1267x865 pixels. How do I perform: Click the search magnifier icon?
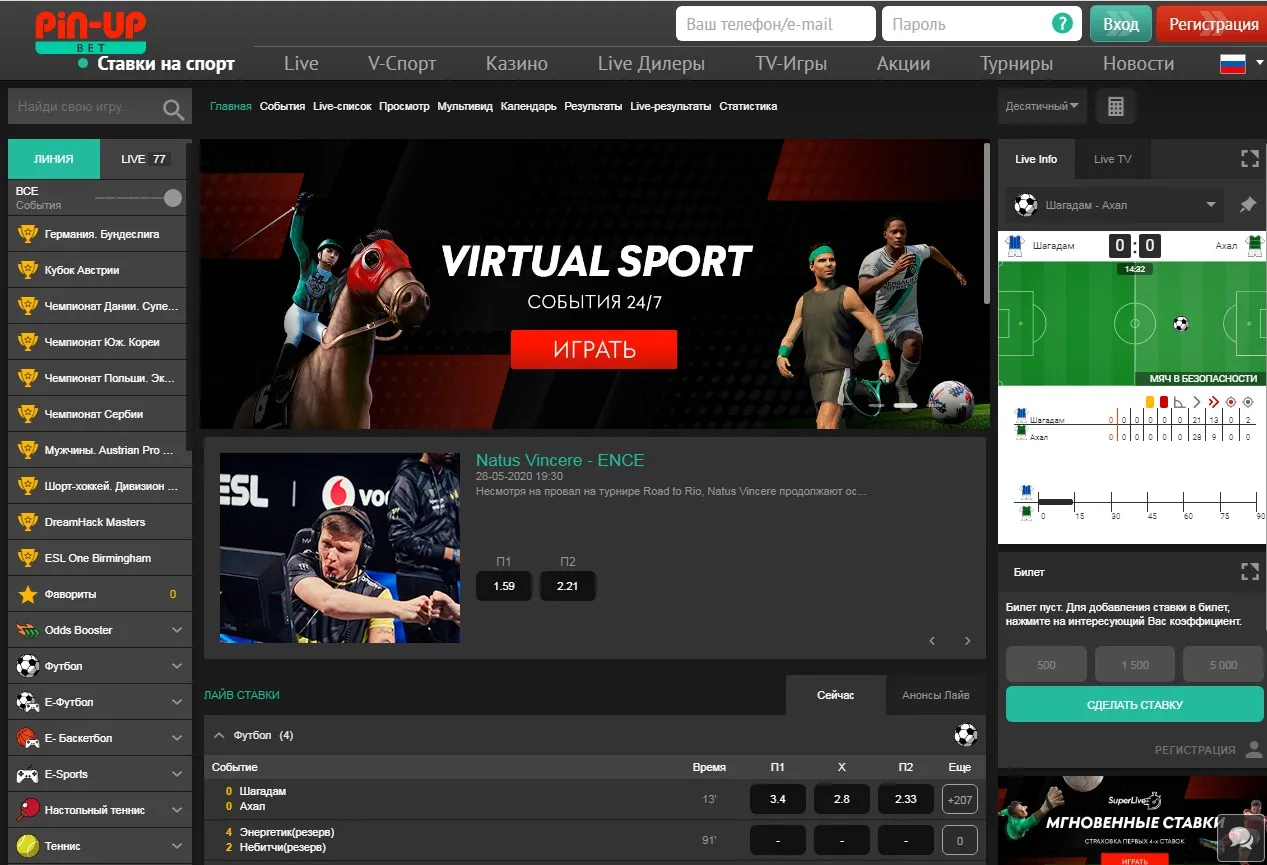pos(174,108)
